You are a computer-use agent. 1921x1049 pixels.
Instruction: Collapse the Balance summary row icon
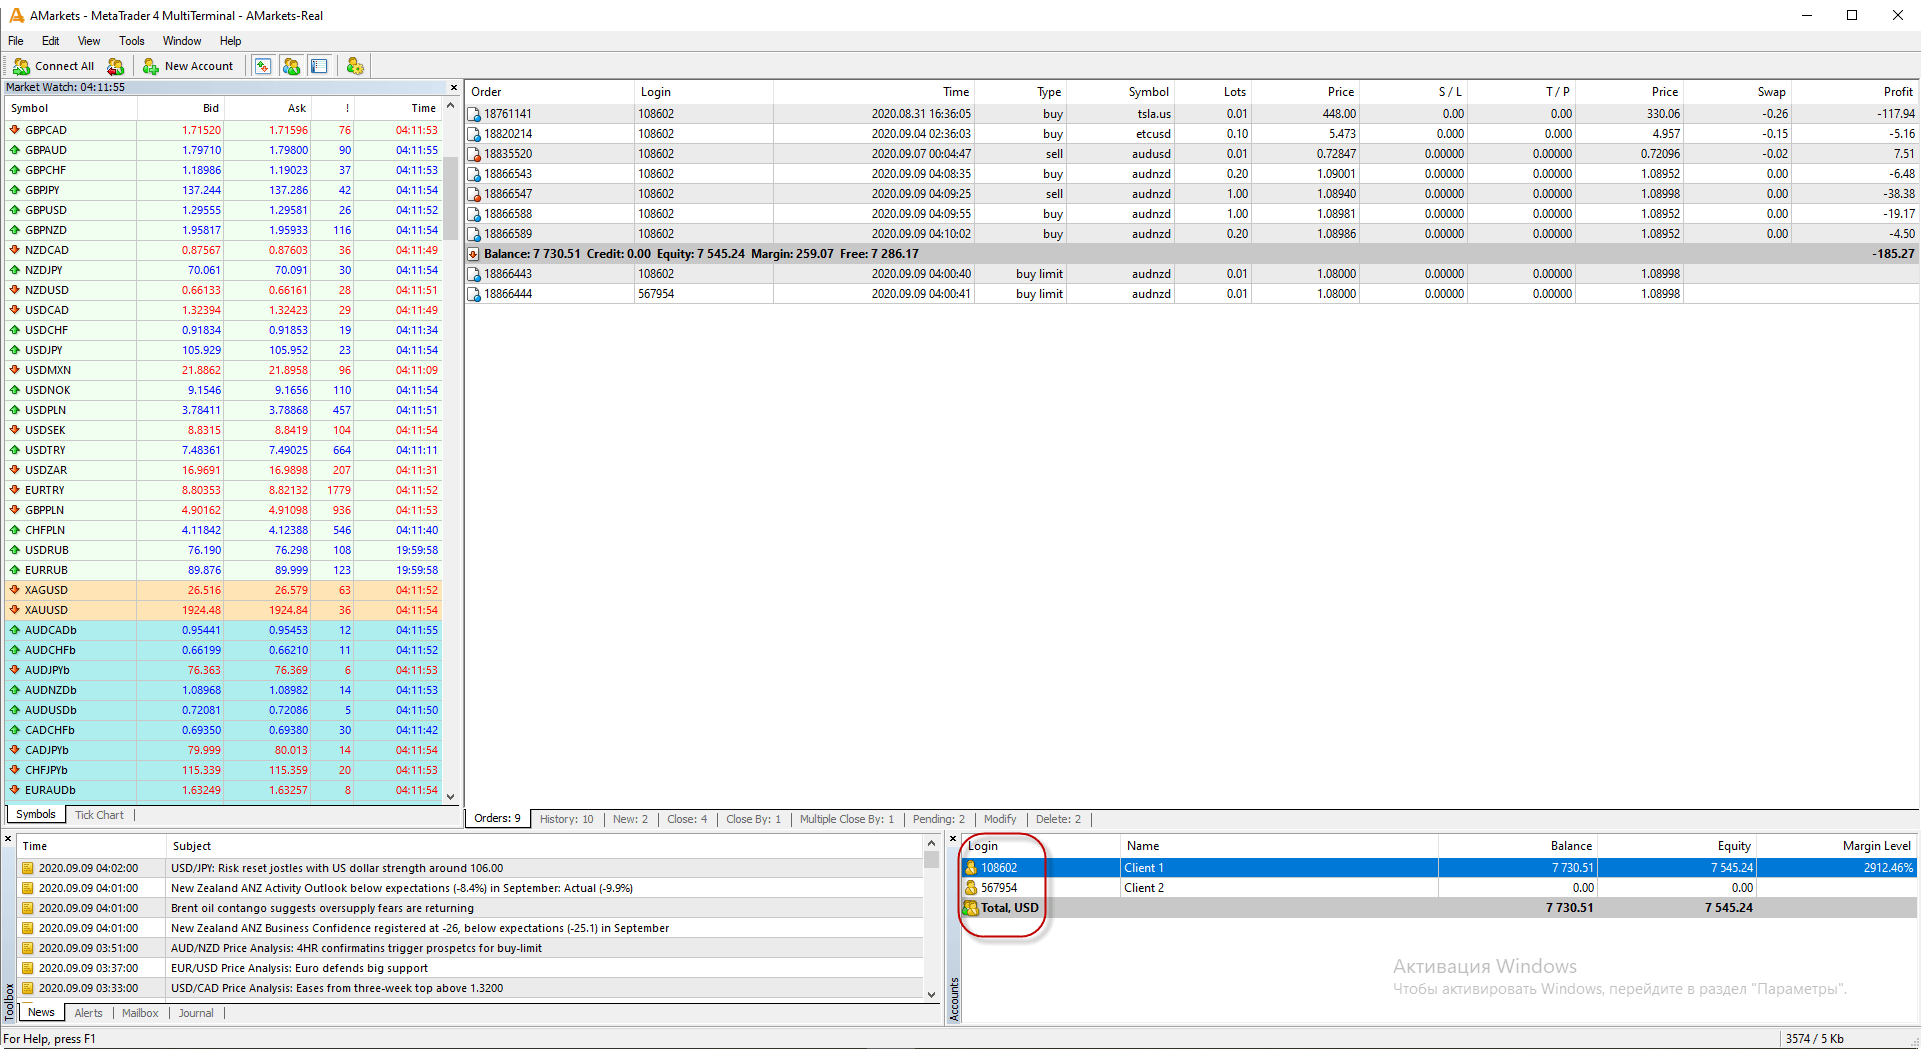(474, 254)
